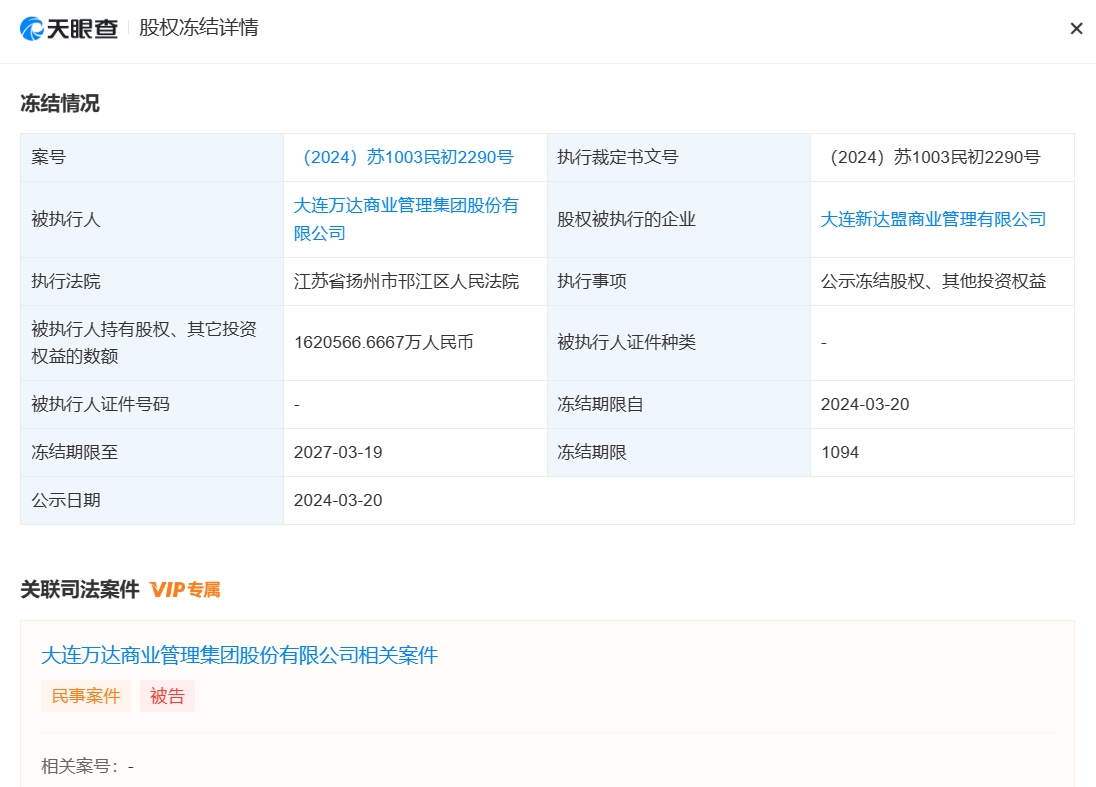Image resolution: width=1096 pixels, height=787 pixels.
Task: Click the 冻结情况 section heading
Action: coord(60,103)
